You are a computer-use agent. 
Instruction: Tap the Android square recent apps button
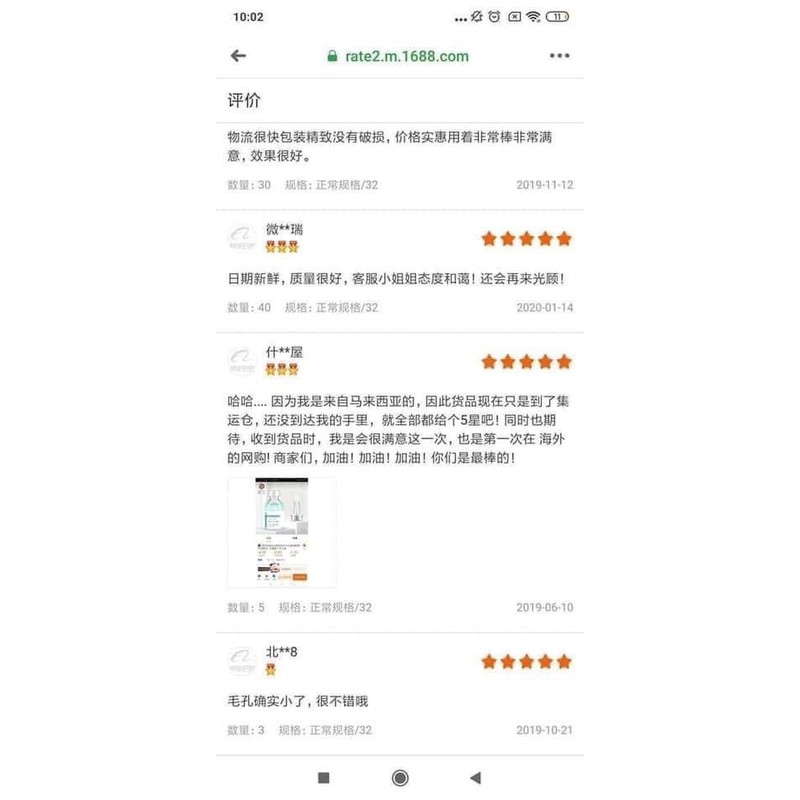pos(323,778)
